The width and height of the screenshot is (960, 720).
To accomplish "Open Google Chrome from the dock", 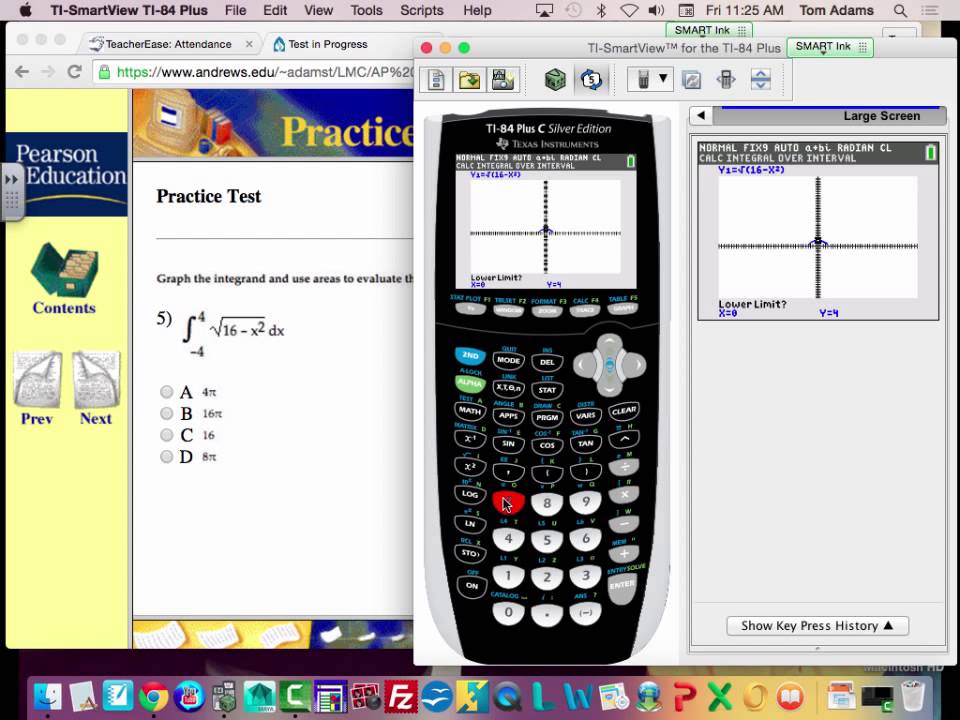I will (x=154, y=696).
